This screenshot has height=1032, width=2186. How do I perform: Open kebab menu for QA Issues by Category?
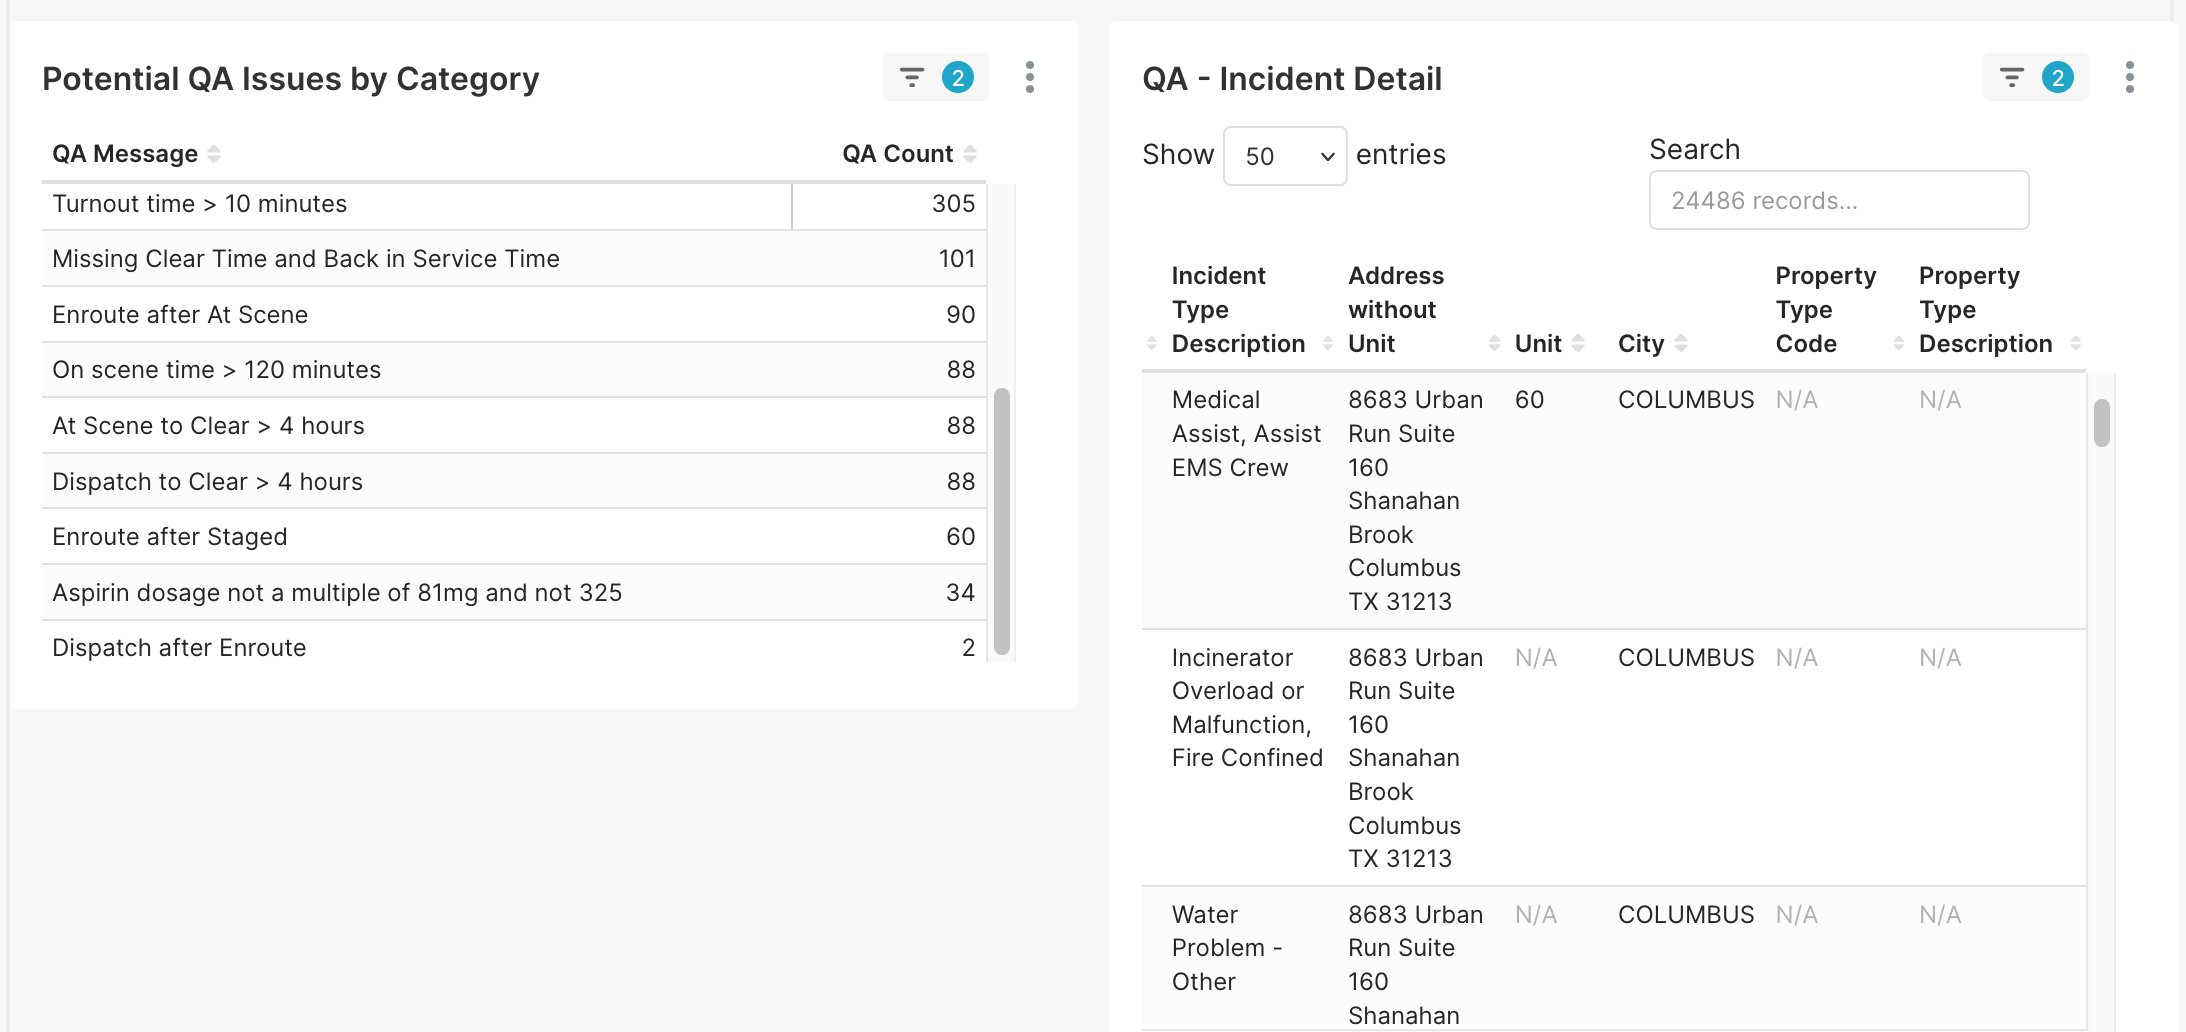[1029, 77]
